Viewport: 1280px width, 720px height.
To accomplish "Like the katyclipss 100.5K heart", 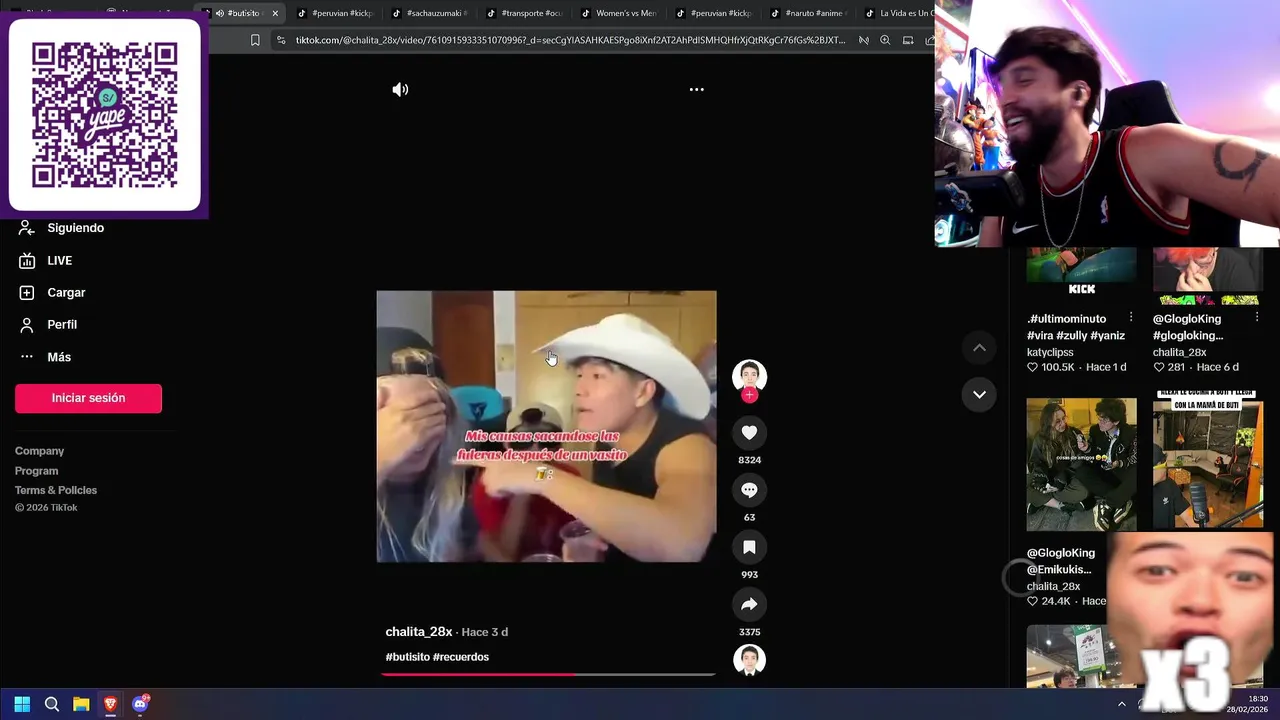I will (1033, 367).
